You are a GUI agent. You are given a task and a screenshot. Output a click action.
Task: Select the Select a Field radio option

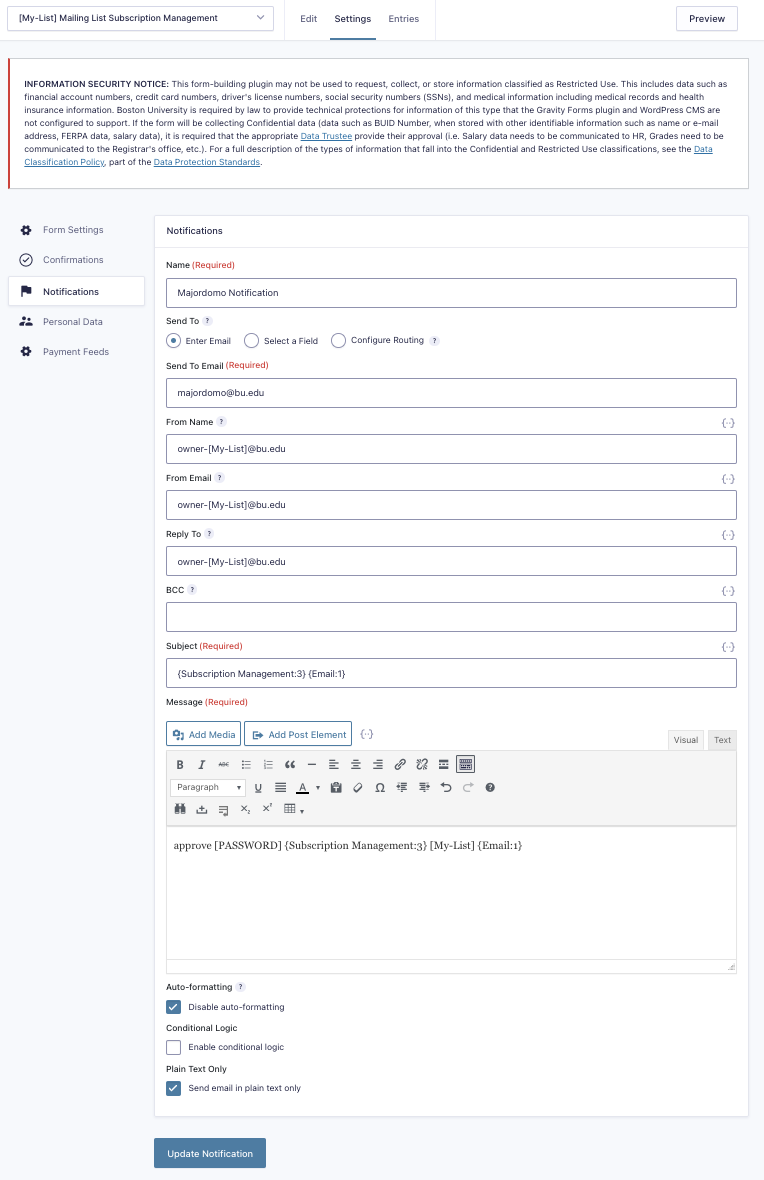click(251, 341)
